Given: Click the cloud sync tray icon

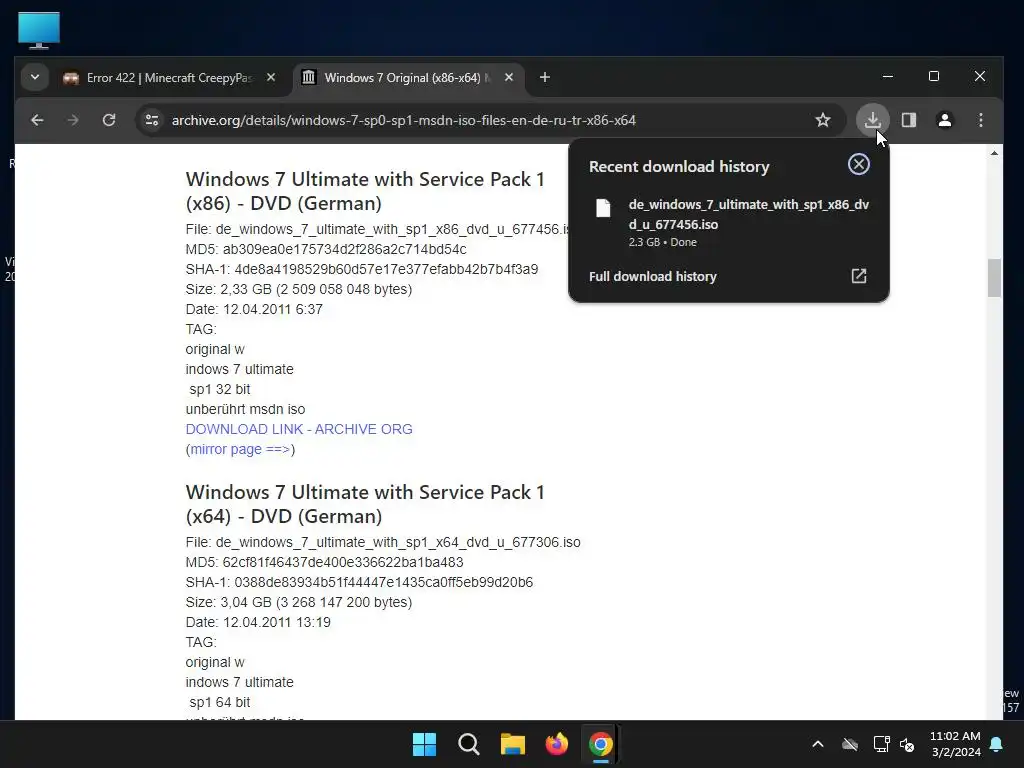Looking at the screenshot, I should coord(850,744).
